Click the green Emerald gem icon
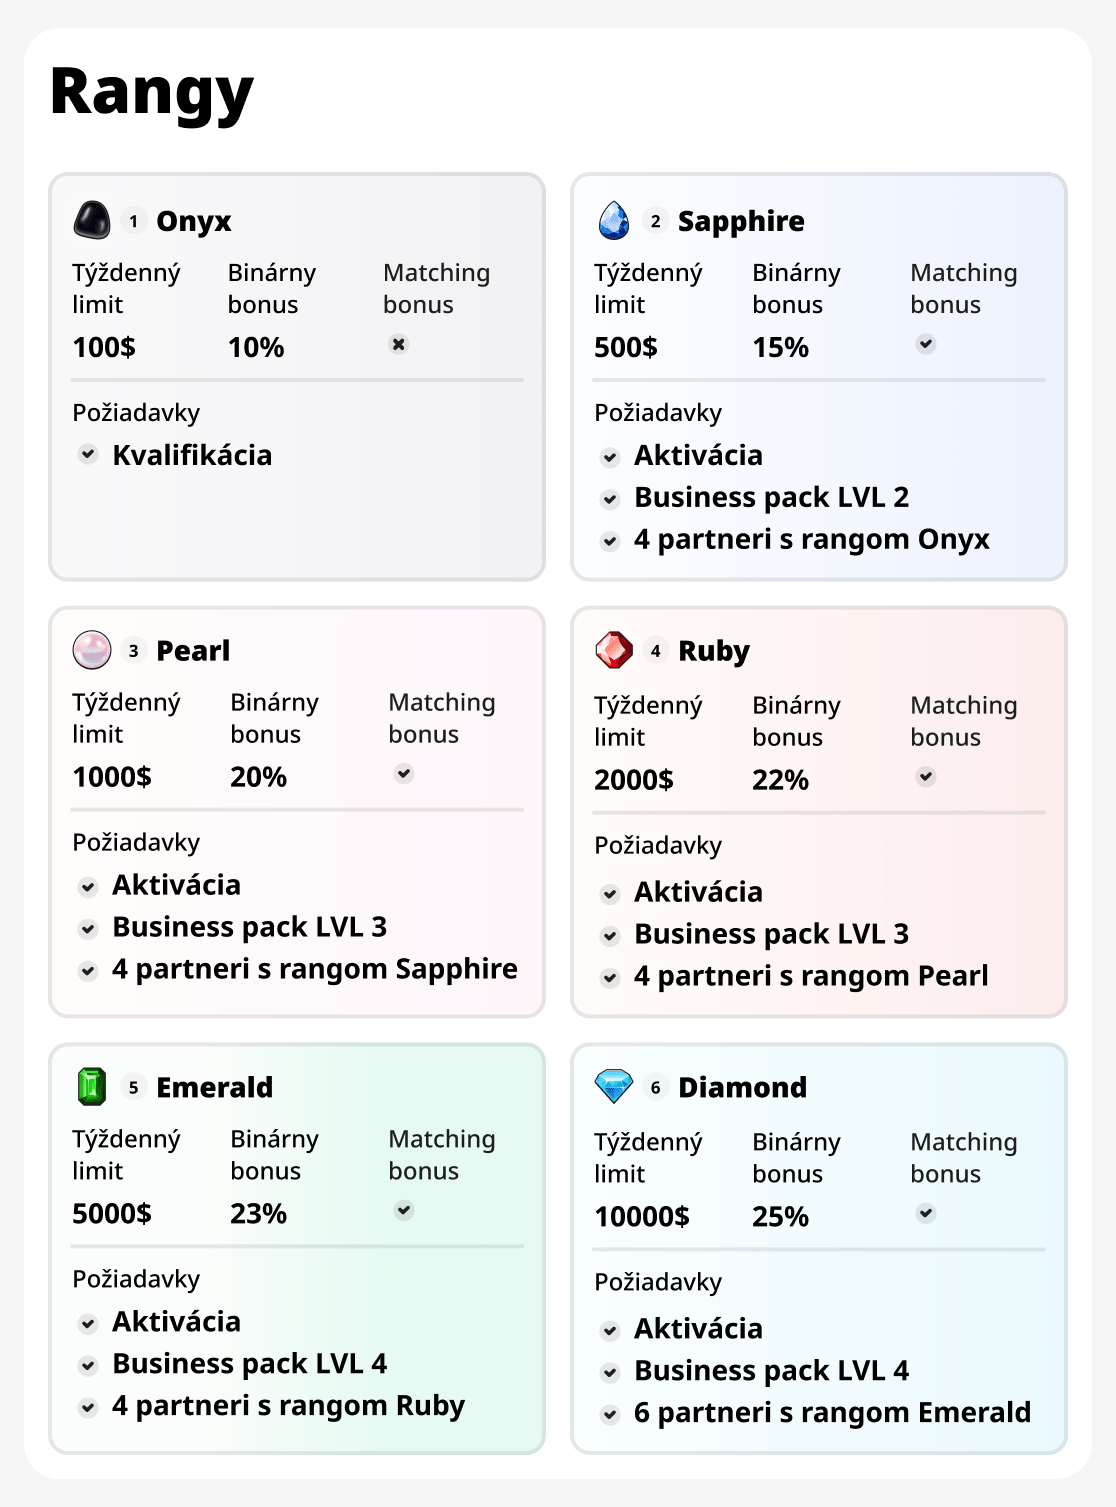1116x1507 pixels. pyautogui.click(x=92, y=1086)
